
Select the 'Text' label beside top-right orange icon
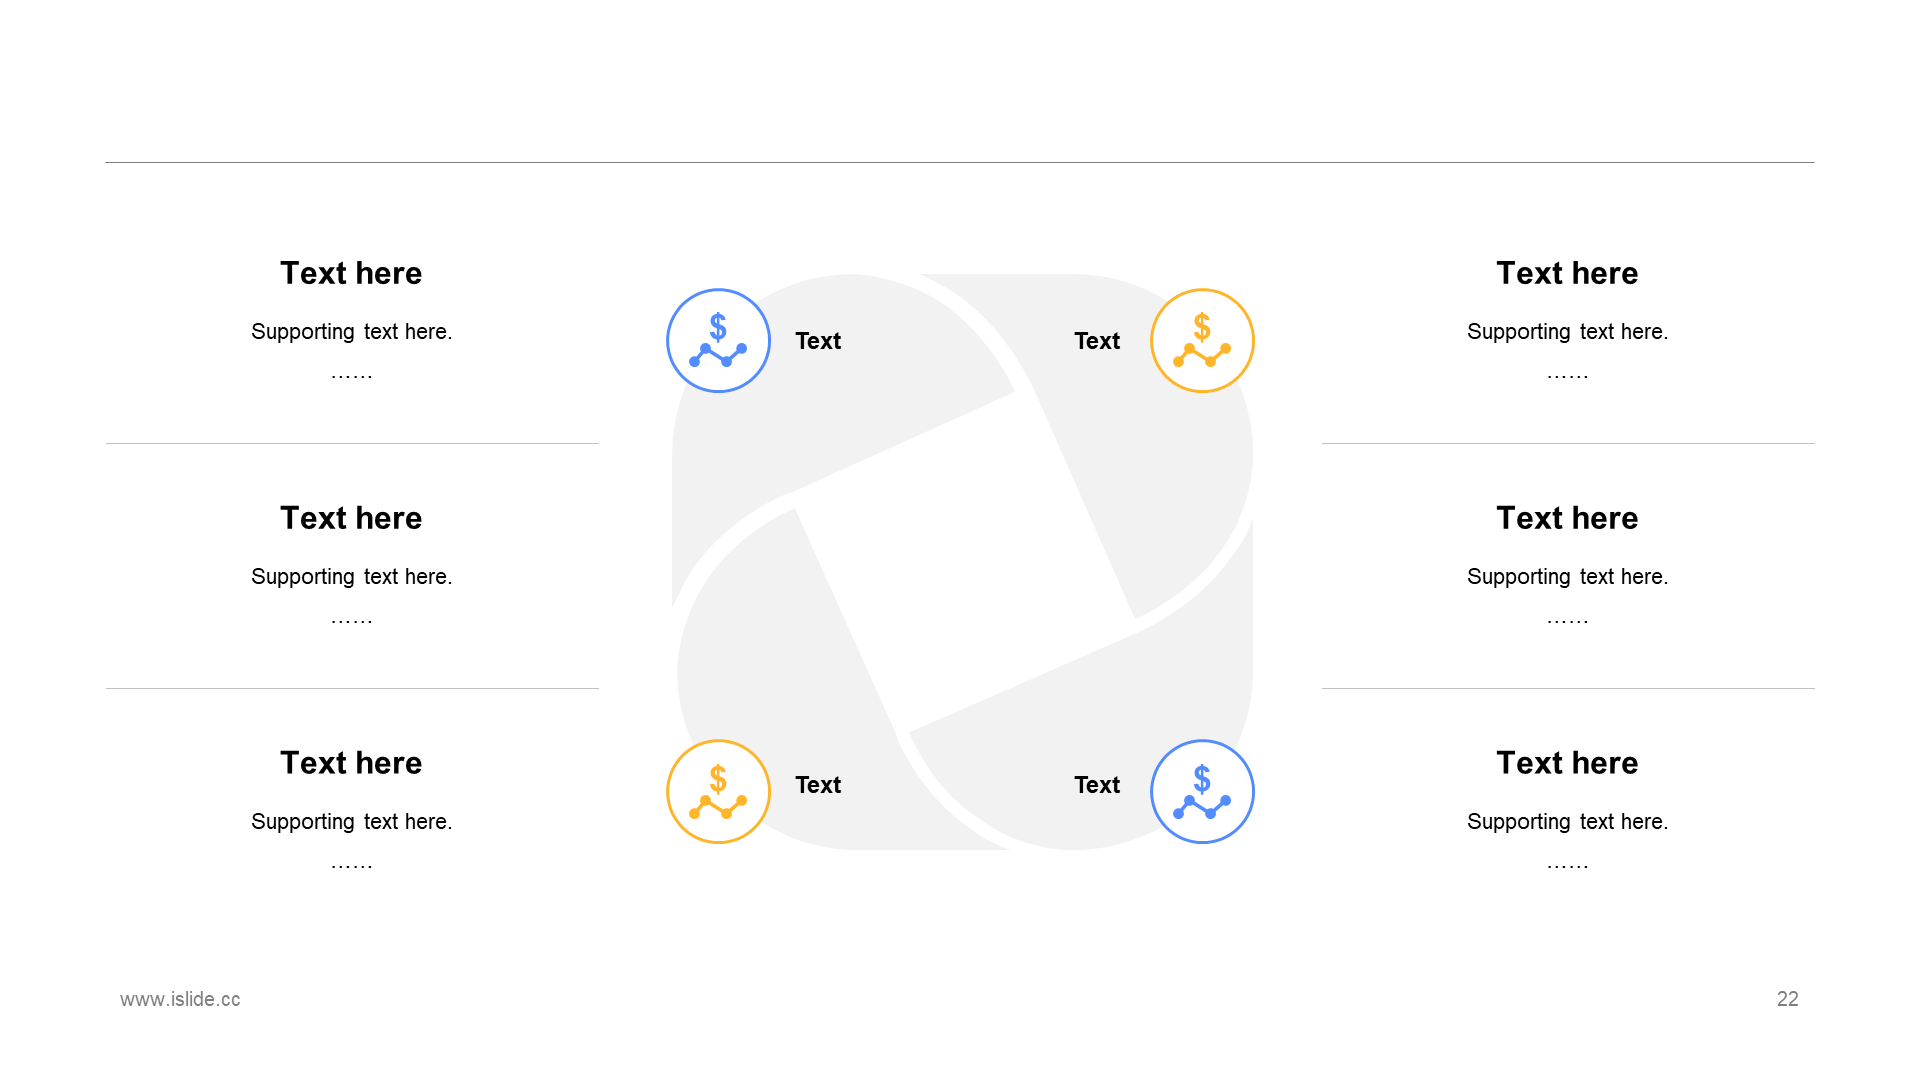(1097, 341)
